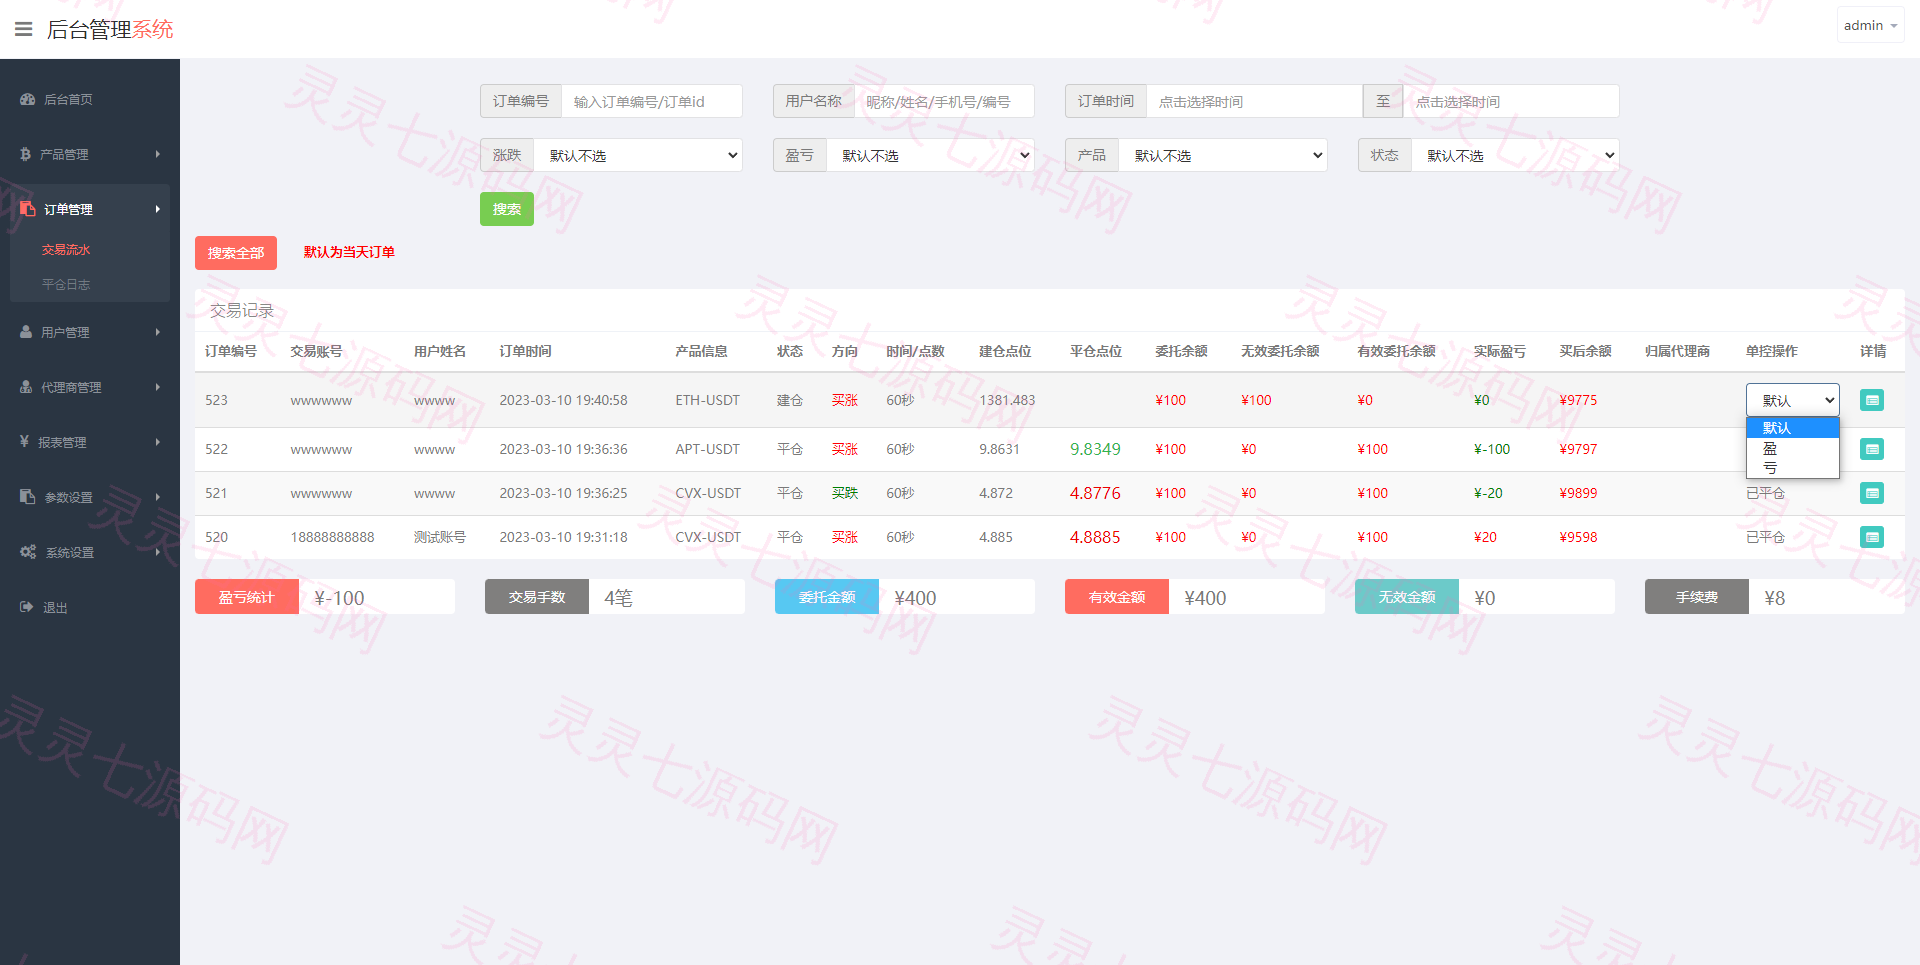Toggle the hamburger sidebar menu icon

click(x=23, y=29)
